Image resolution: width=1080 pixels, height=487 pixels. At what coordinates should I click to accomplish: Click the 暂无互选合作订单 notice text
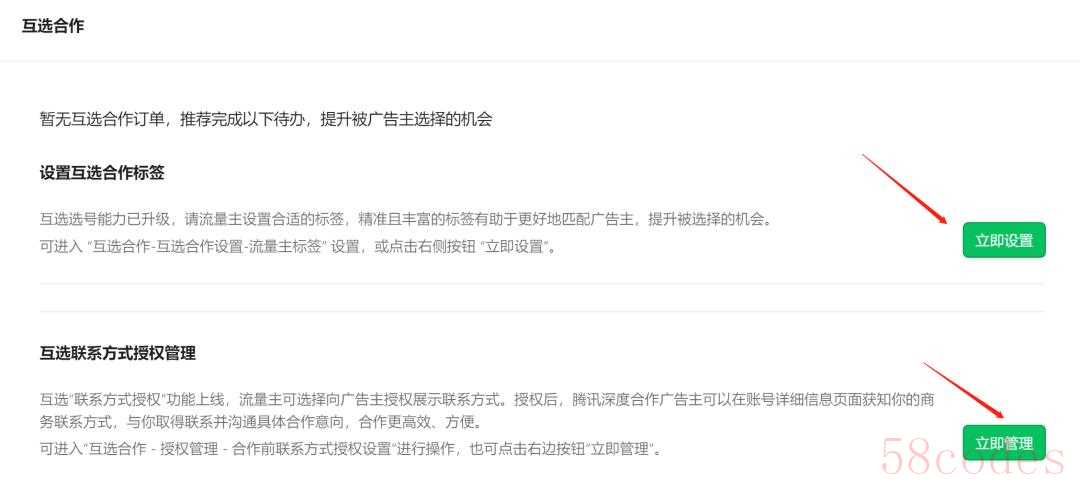click(x=103, y=119)
